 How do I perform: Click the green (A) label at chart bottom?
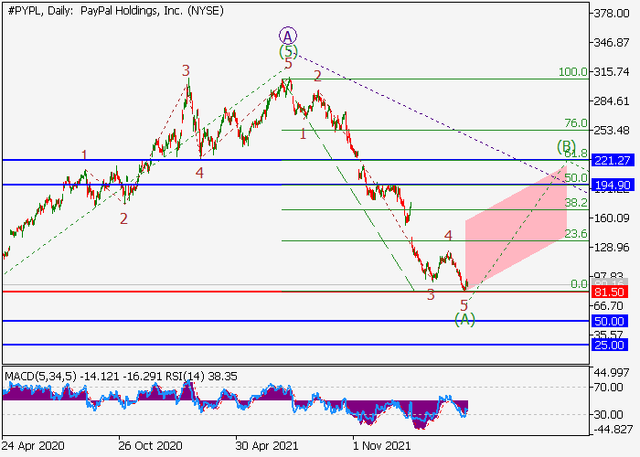464,319
